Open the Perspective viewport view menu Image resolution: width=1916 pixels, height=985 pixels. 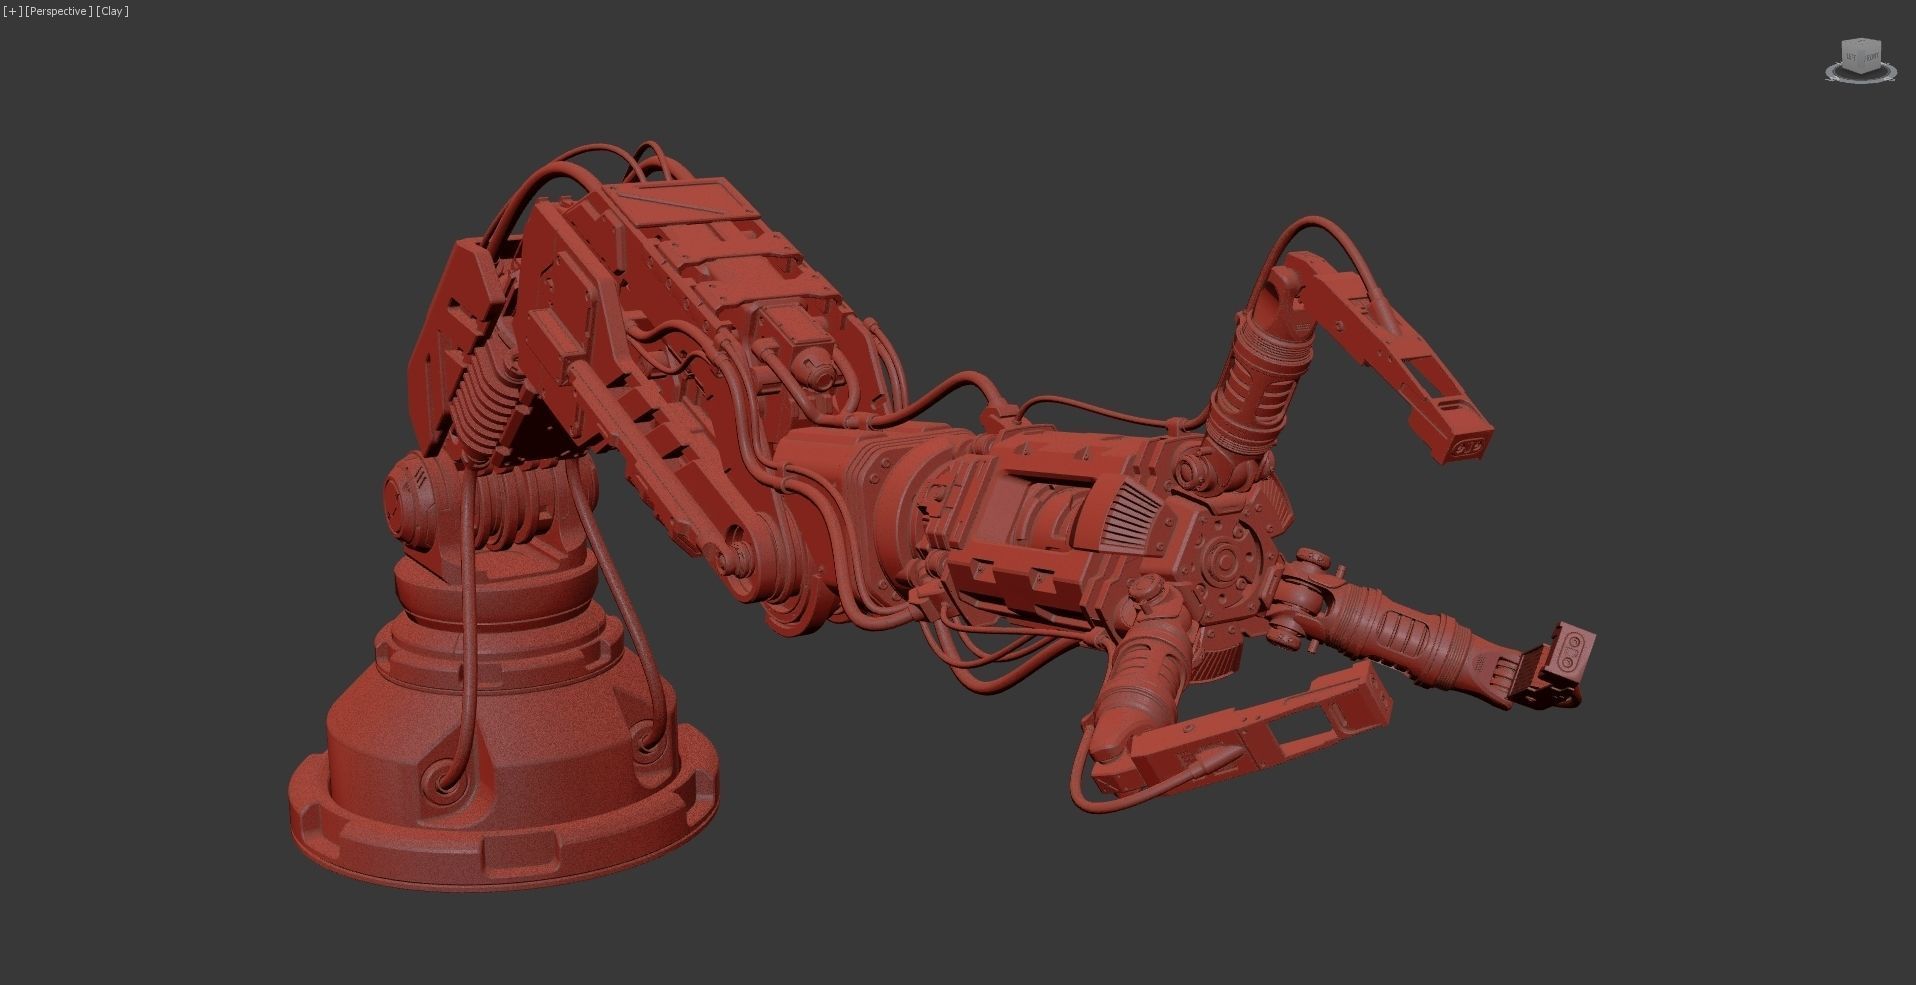(59, 11)
